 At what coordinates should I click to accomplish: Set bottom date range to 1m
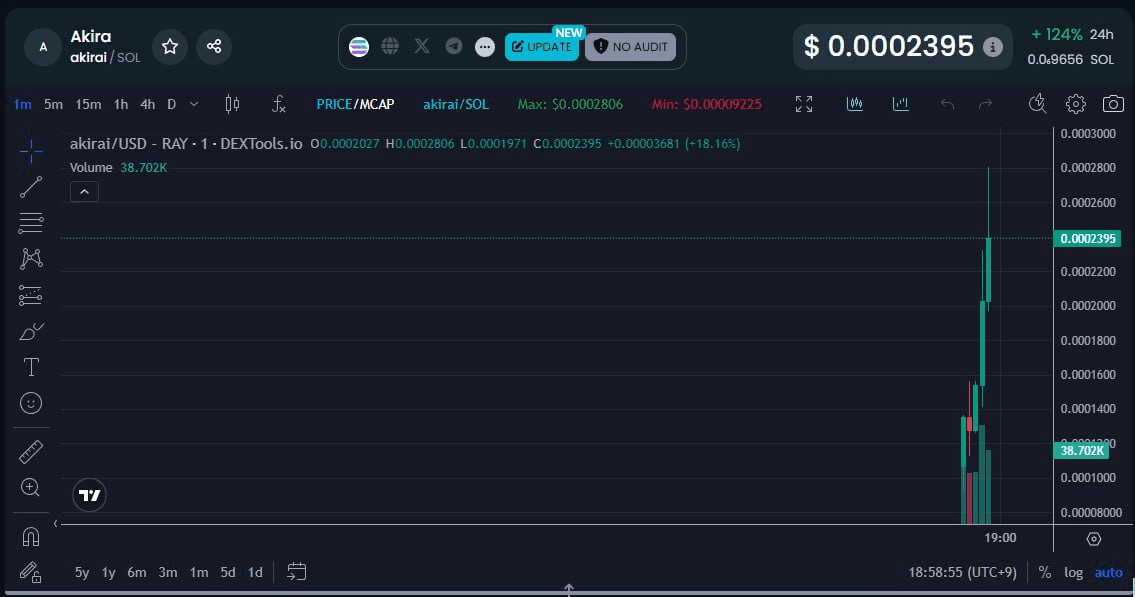point(199,572)
